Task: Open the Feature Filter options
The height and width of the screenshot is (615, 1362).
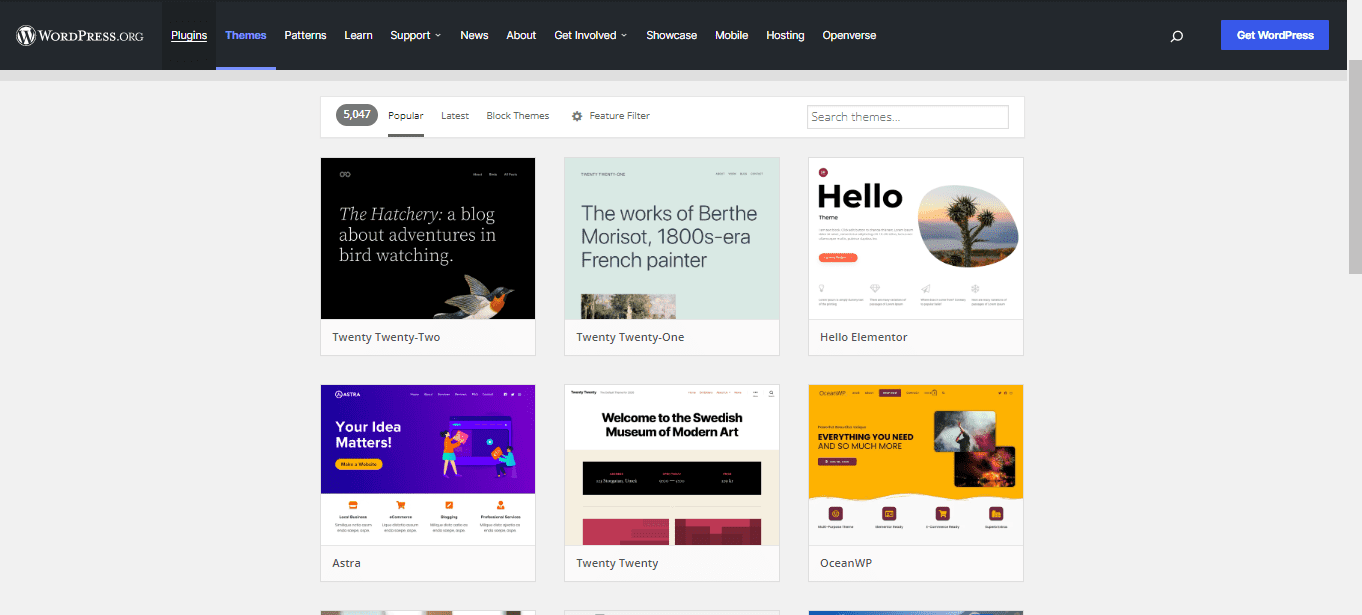Action: tap(619, 116)
